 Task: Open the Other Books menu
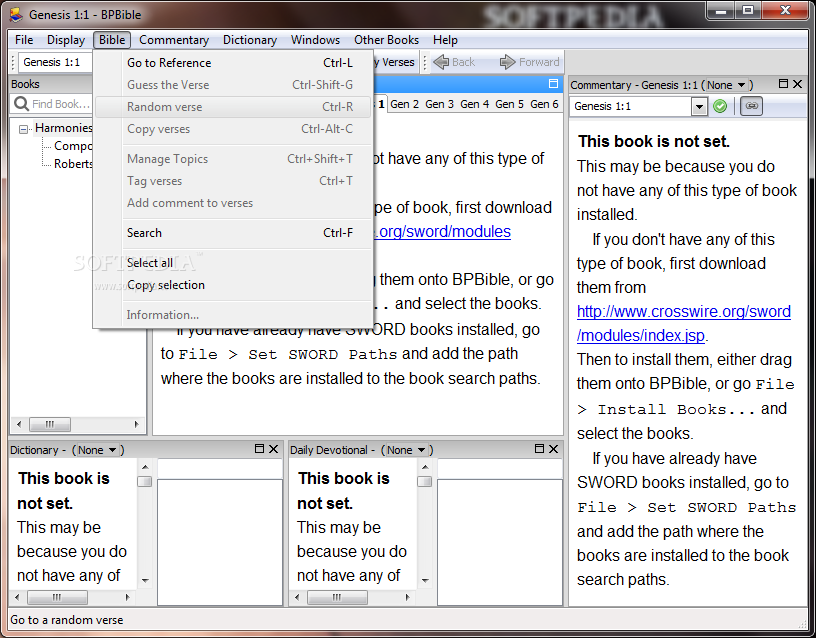tap(386, 40)
